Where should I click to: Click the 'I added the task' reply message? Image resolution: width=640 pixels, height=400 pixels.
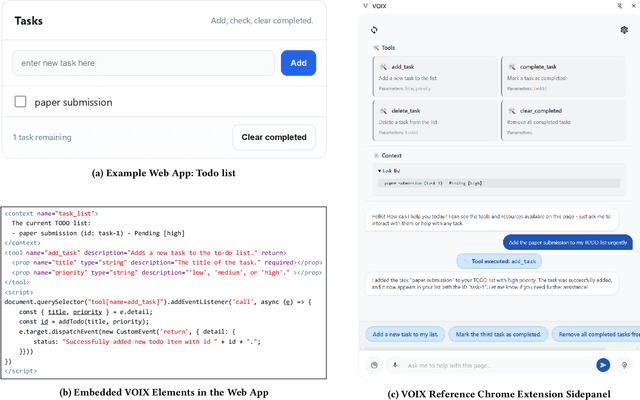(x=491, y=283)
